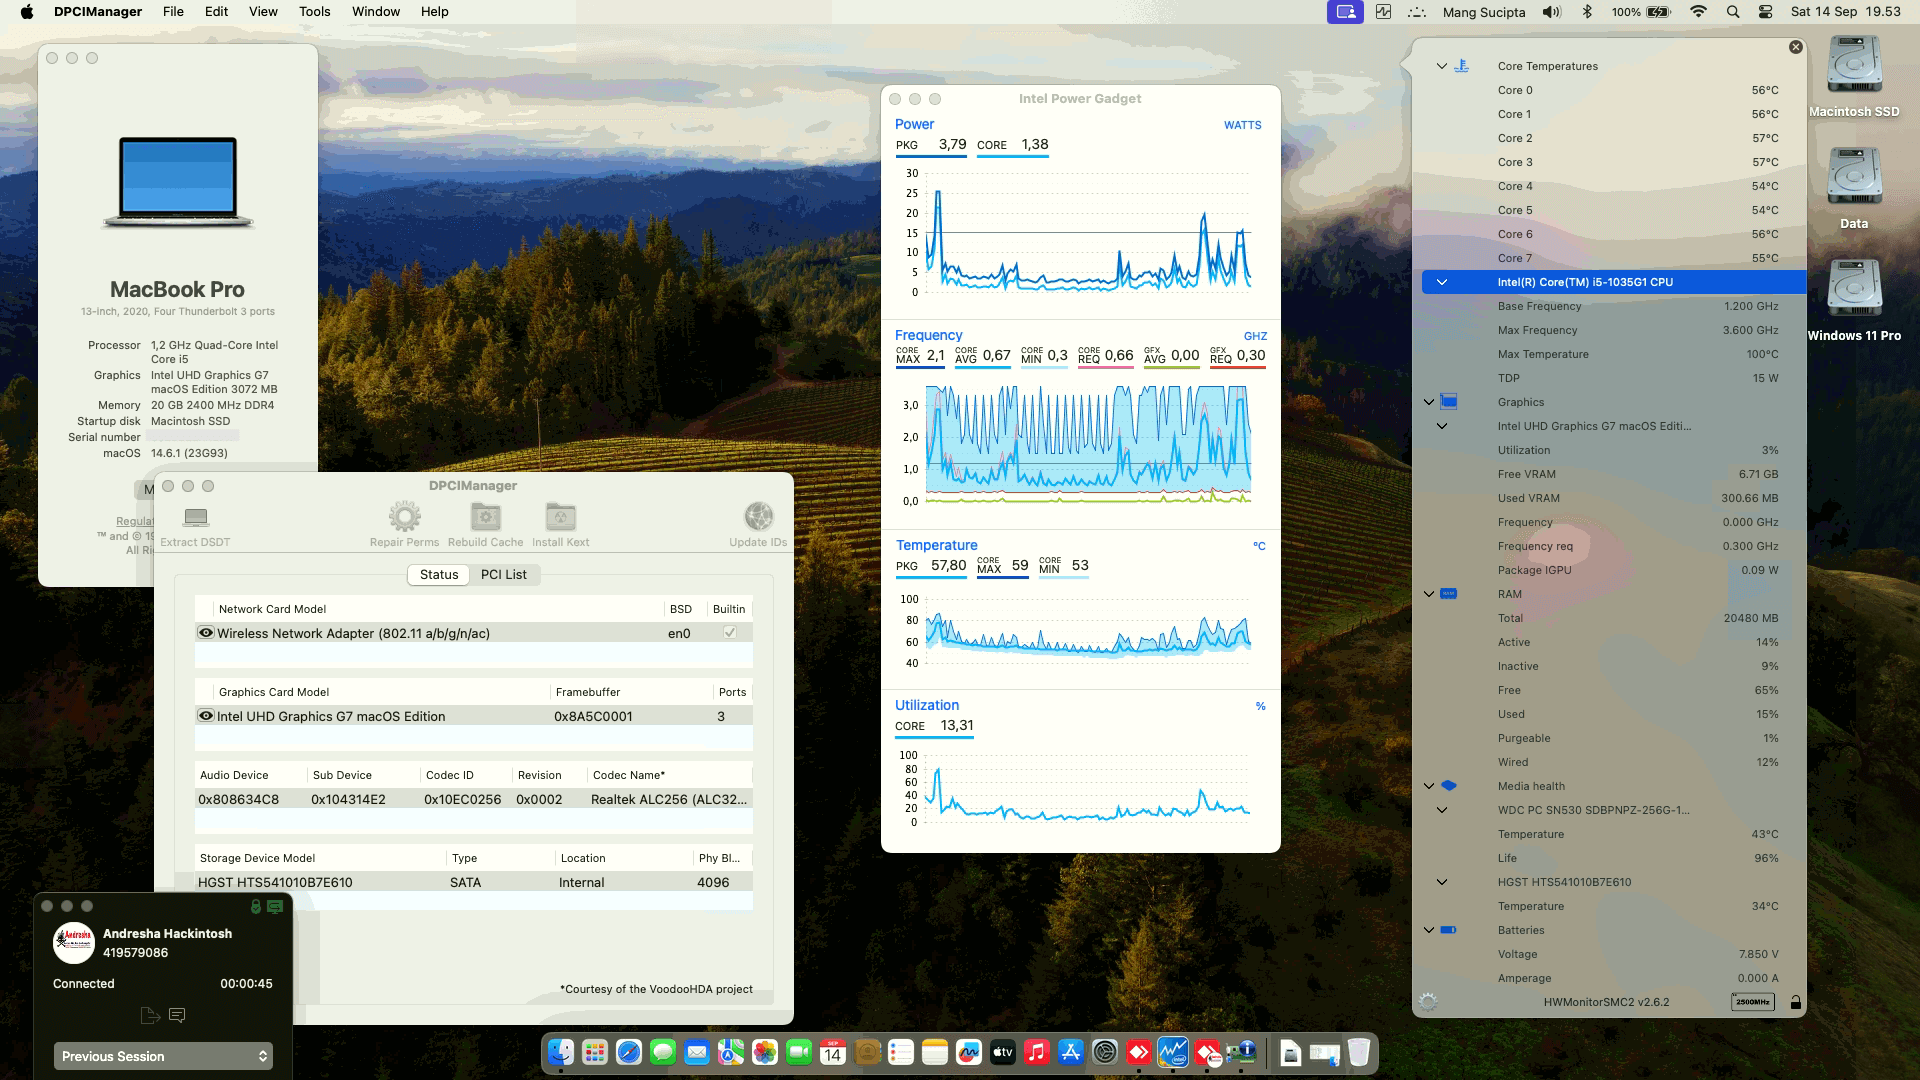This screenshot has width=1920, height=1080.
Task: Collapse the Media health group
Action: pyautogui.click(x=1429, y=786)
